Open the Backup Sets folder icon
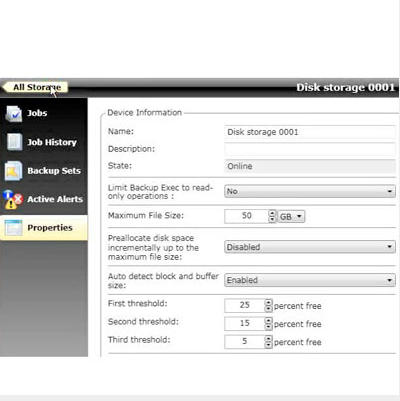The image size is (400, 401). pyautogui.click(x=14, y=171)
